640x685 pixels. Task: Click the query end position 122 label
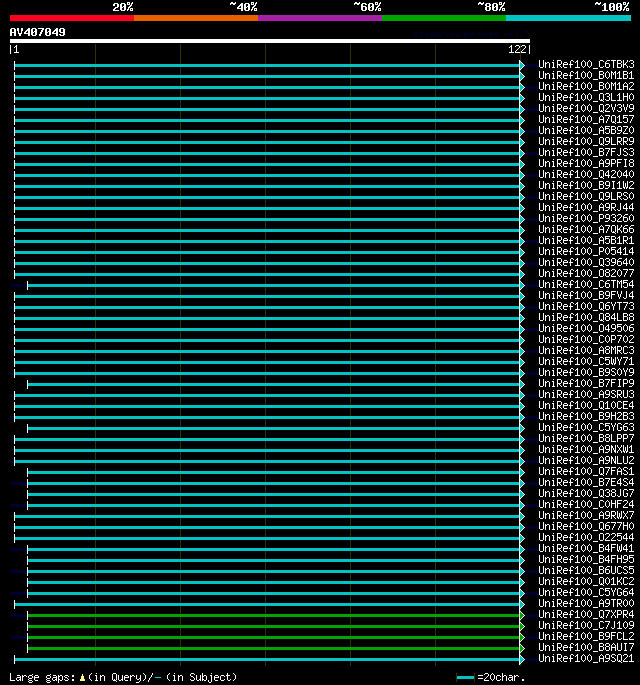pos(517,49)
